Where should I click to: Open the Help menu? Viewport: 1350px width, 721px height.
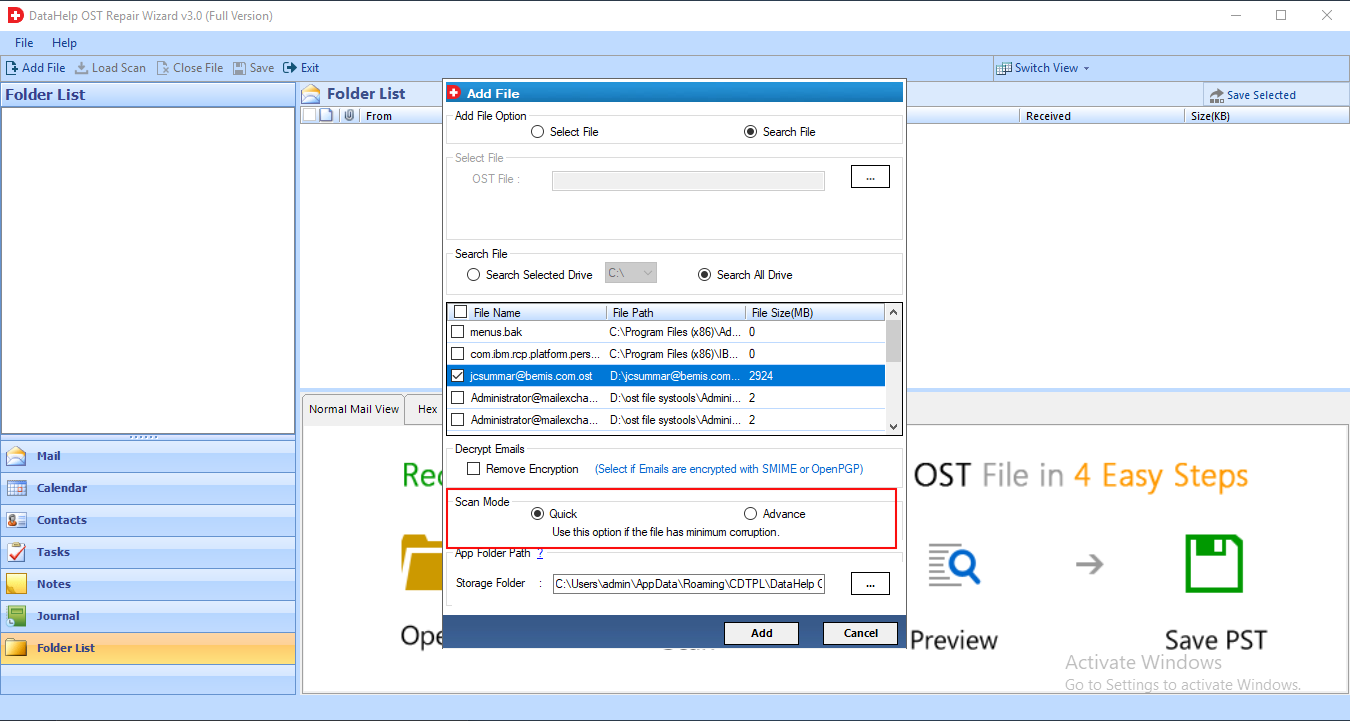(64, 43)
